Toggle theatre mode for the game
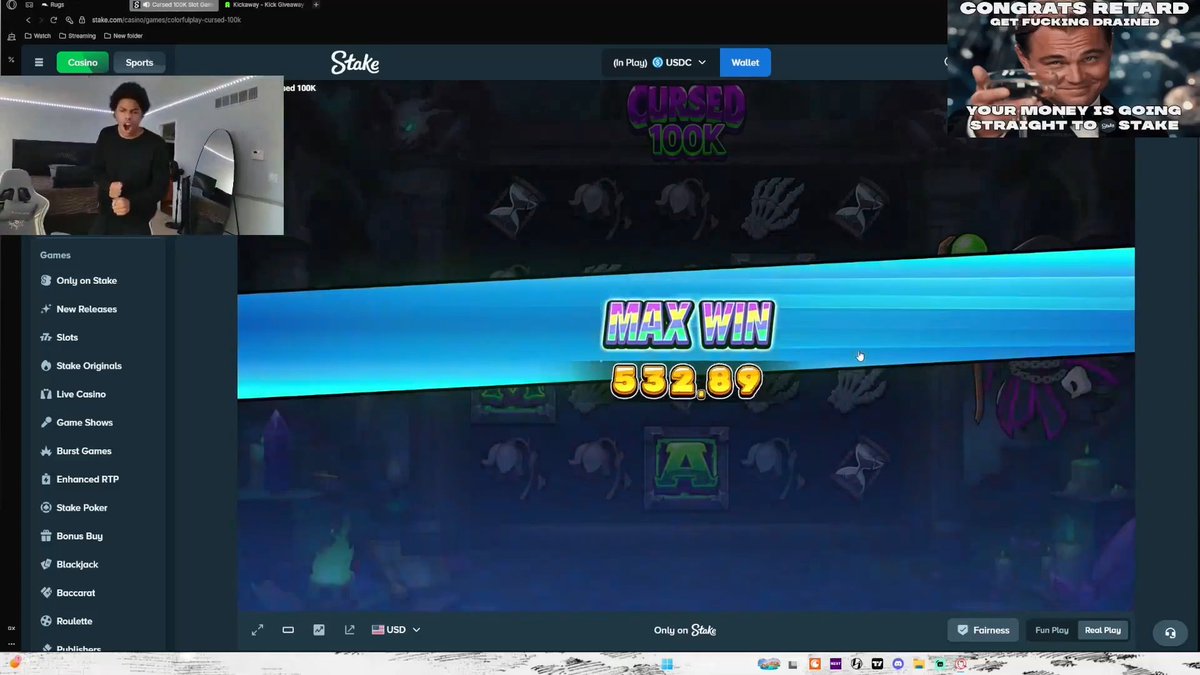The width and height of the screenshot is (1200, 675). point(288,630)
